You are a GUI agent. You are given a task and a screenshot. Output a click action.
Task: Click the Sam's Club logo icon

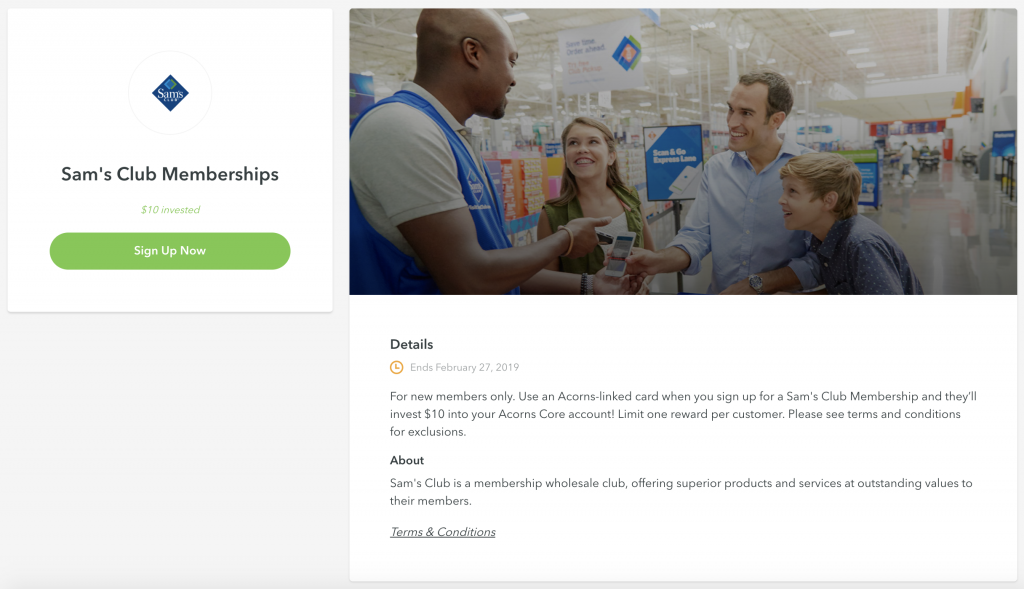(x=170, y=93)
